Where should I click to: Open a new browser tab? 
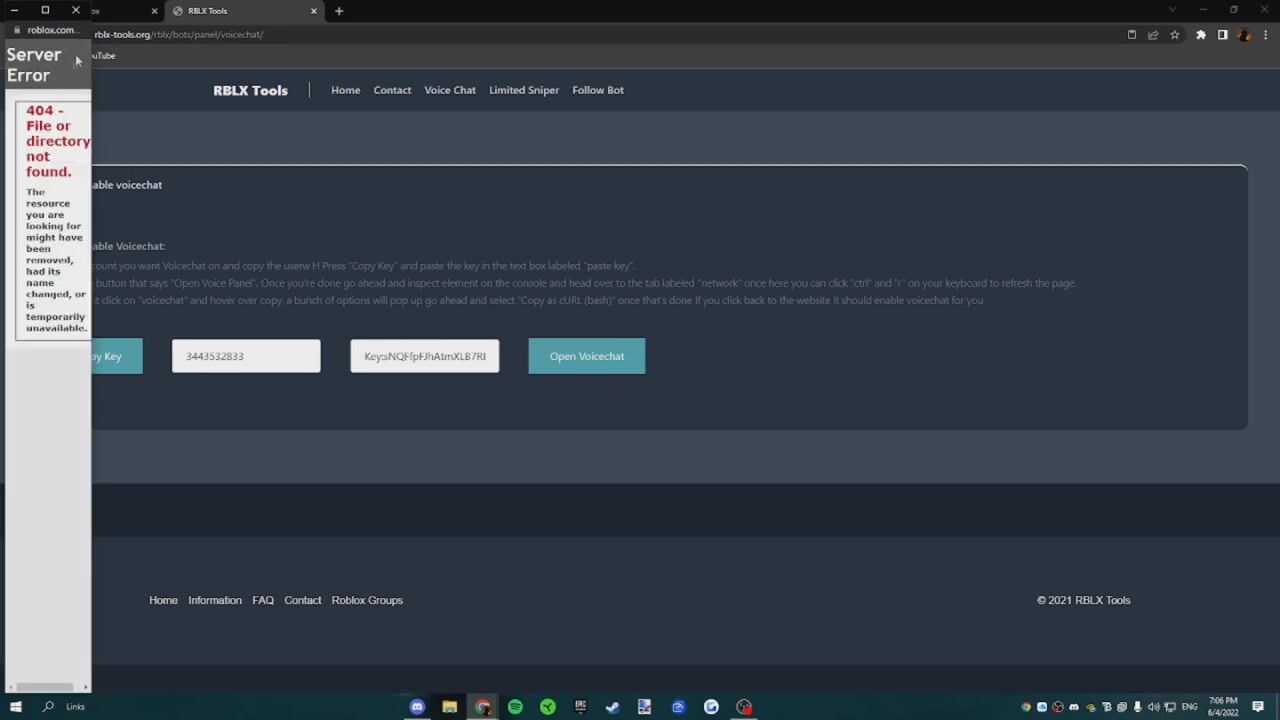pyautogui.click(x=339, y=11)
